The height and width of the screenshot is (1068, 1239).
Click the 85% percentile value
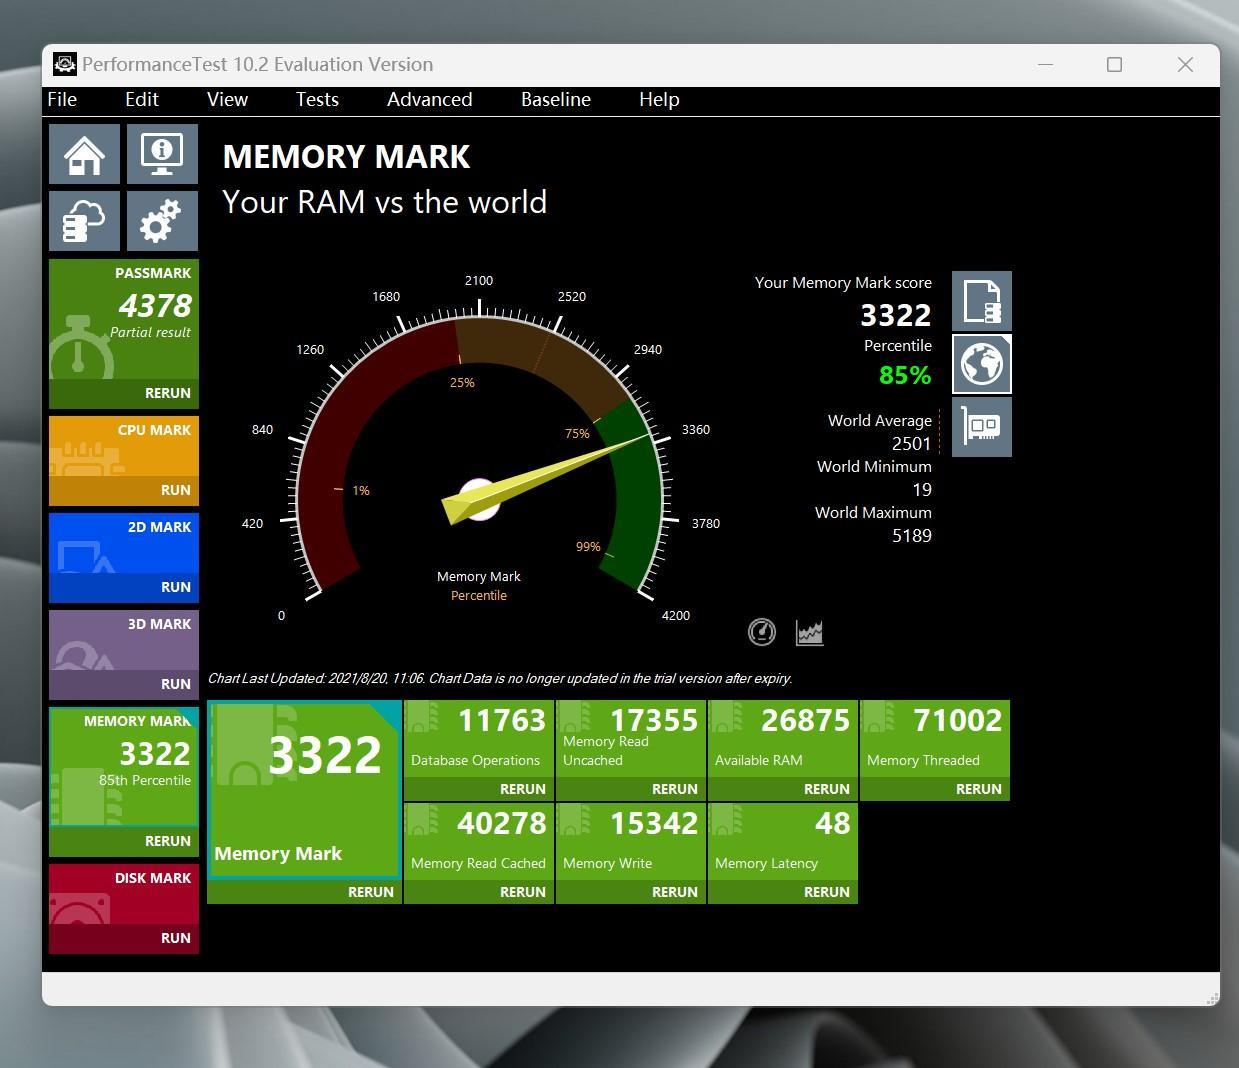tap(905, 375)
